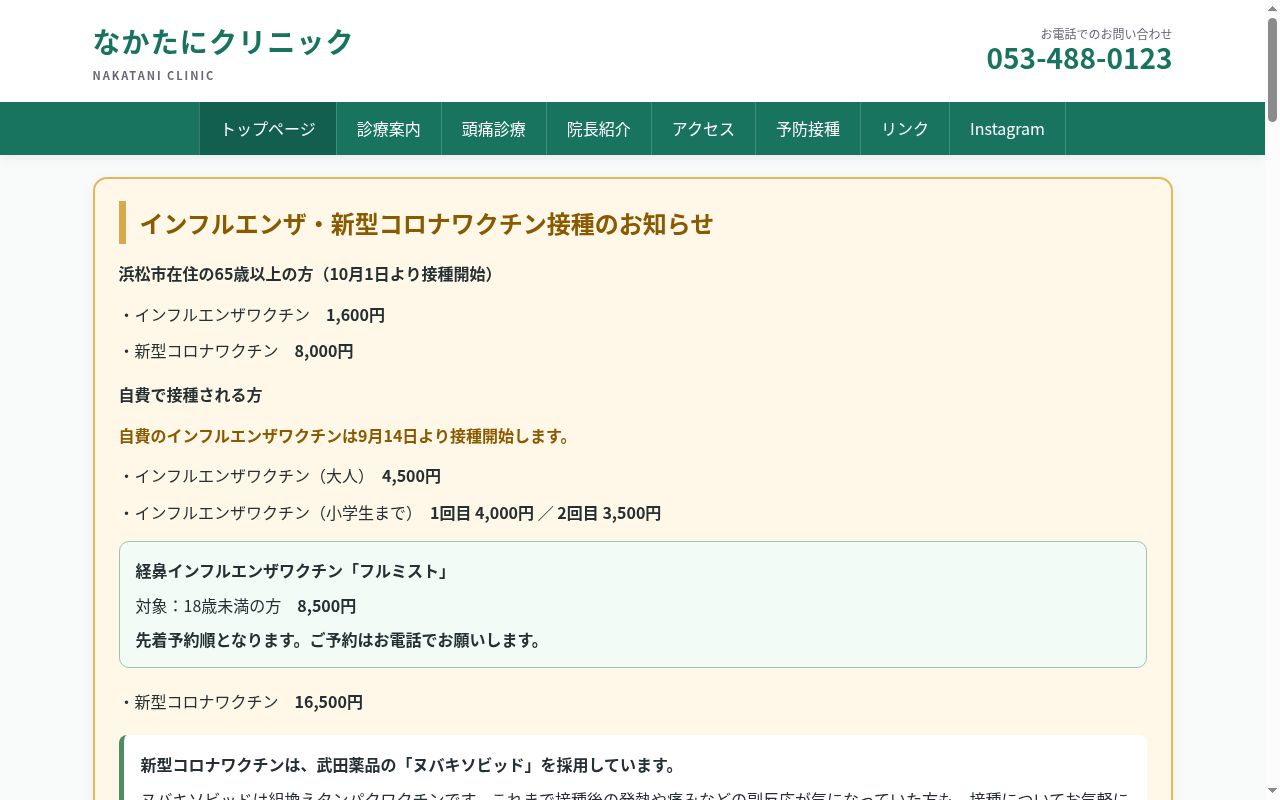Go to the リンク page

pyautogui.click(x=905, y=129)
